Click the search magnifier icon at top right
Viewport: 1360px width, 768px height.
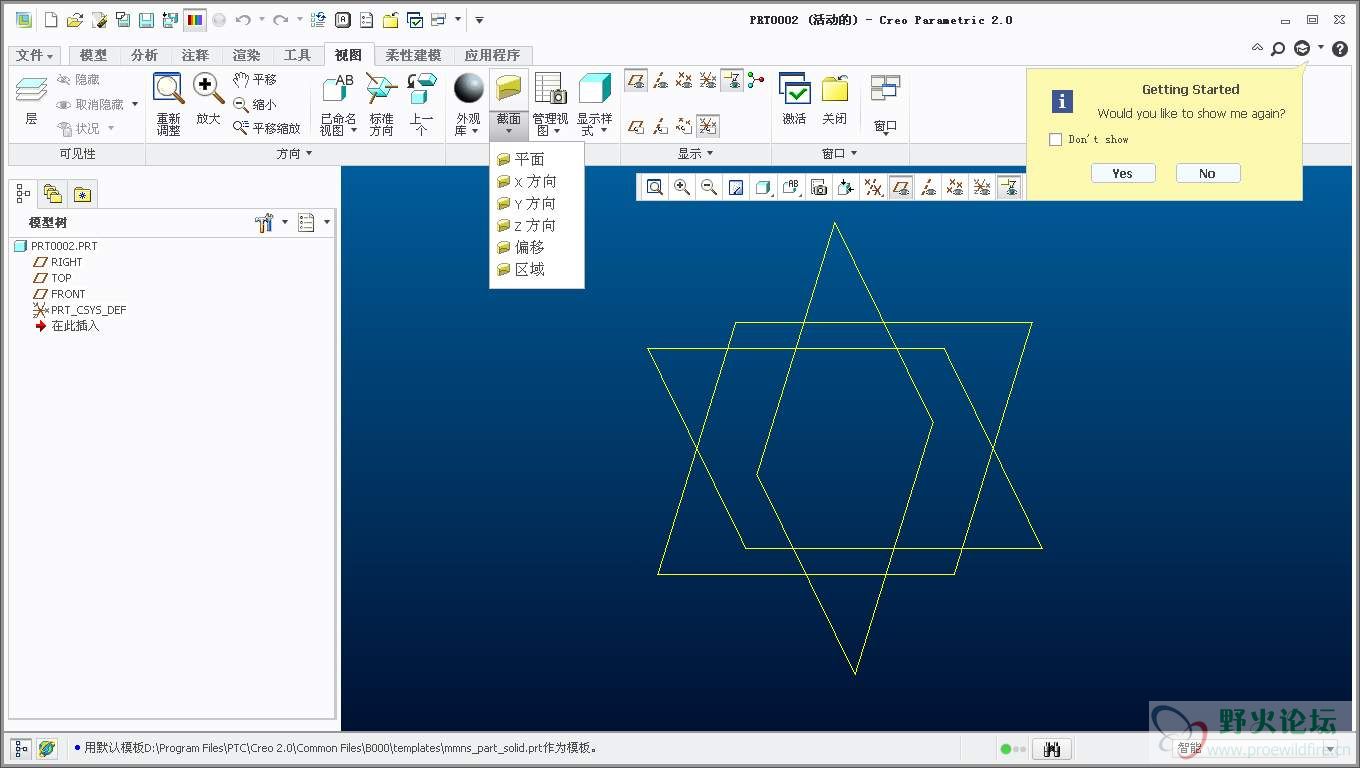pos(1278,48)
